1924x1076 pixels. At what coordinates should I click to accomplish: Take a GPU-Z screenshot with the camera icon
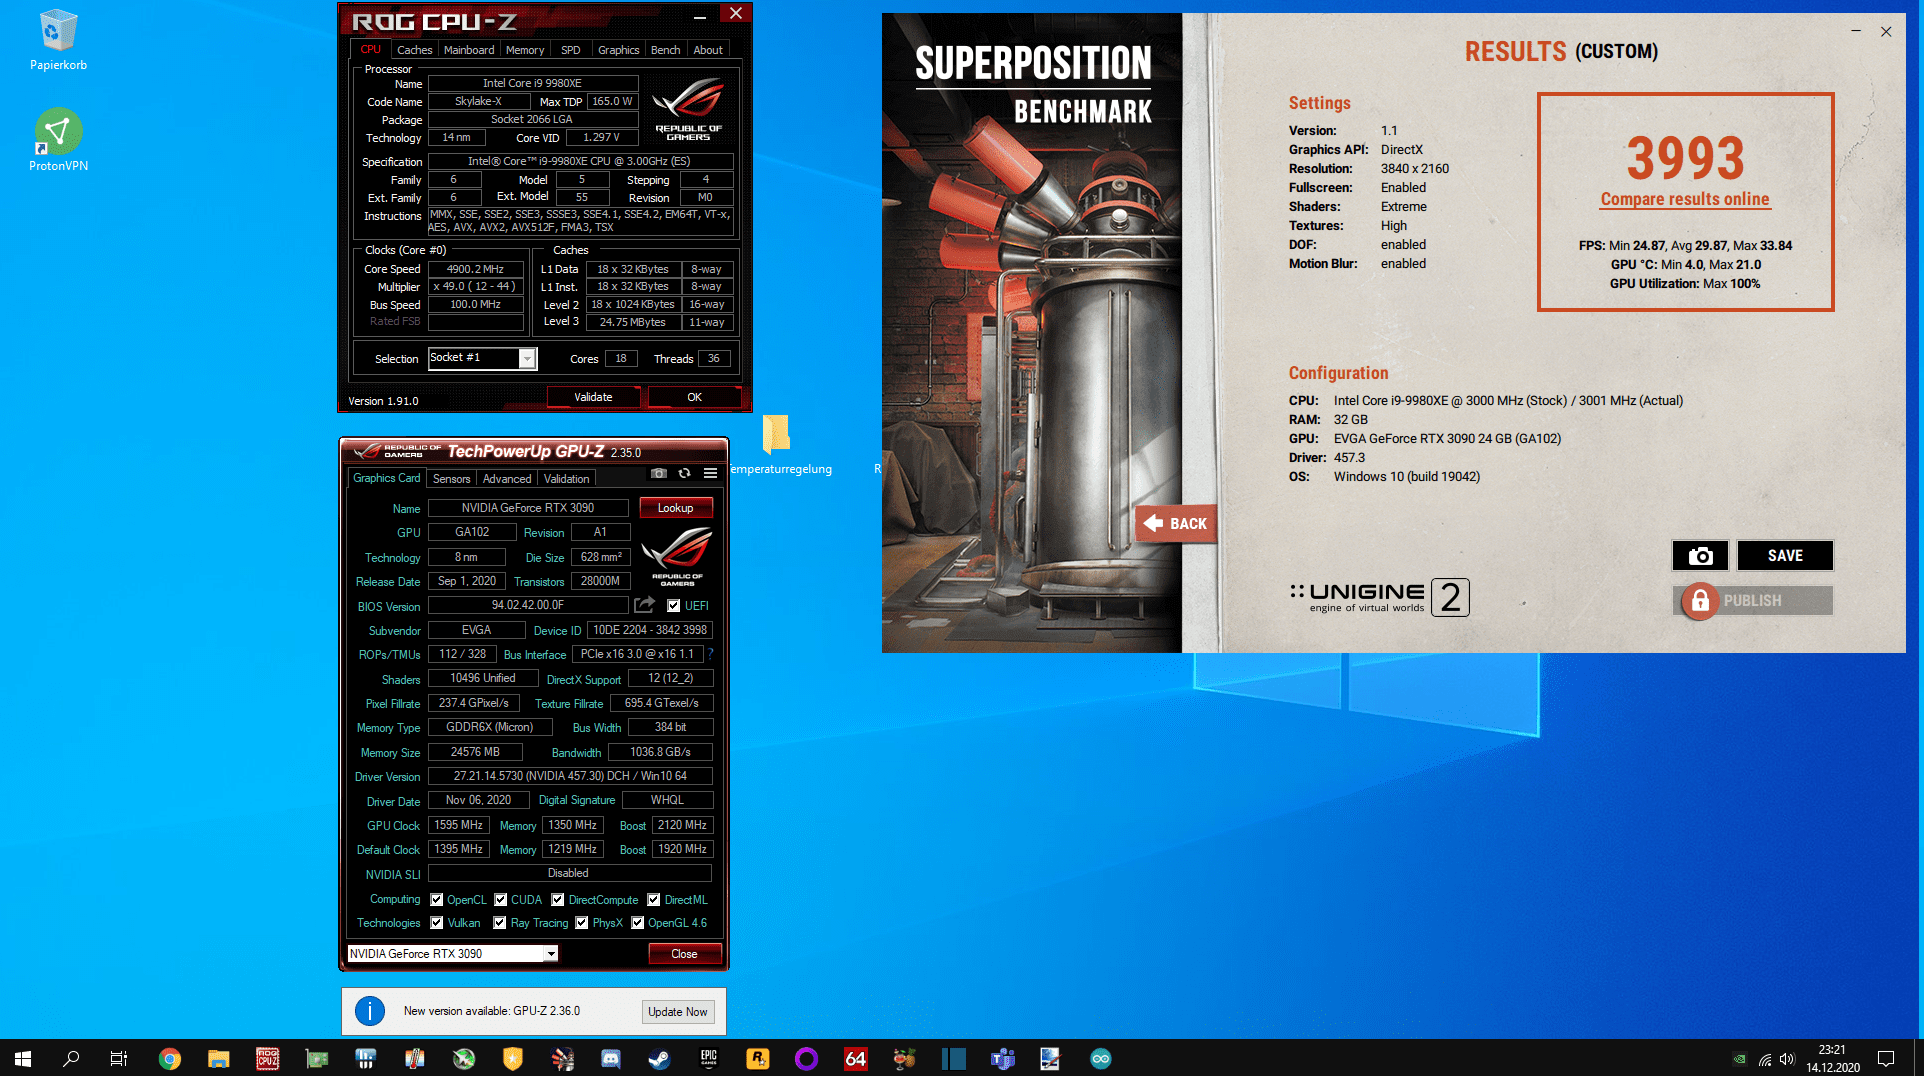pos(659,474)
